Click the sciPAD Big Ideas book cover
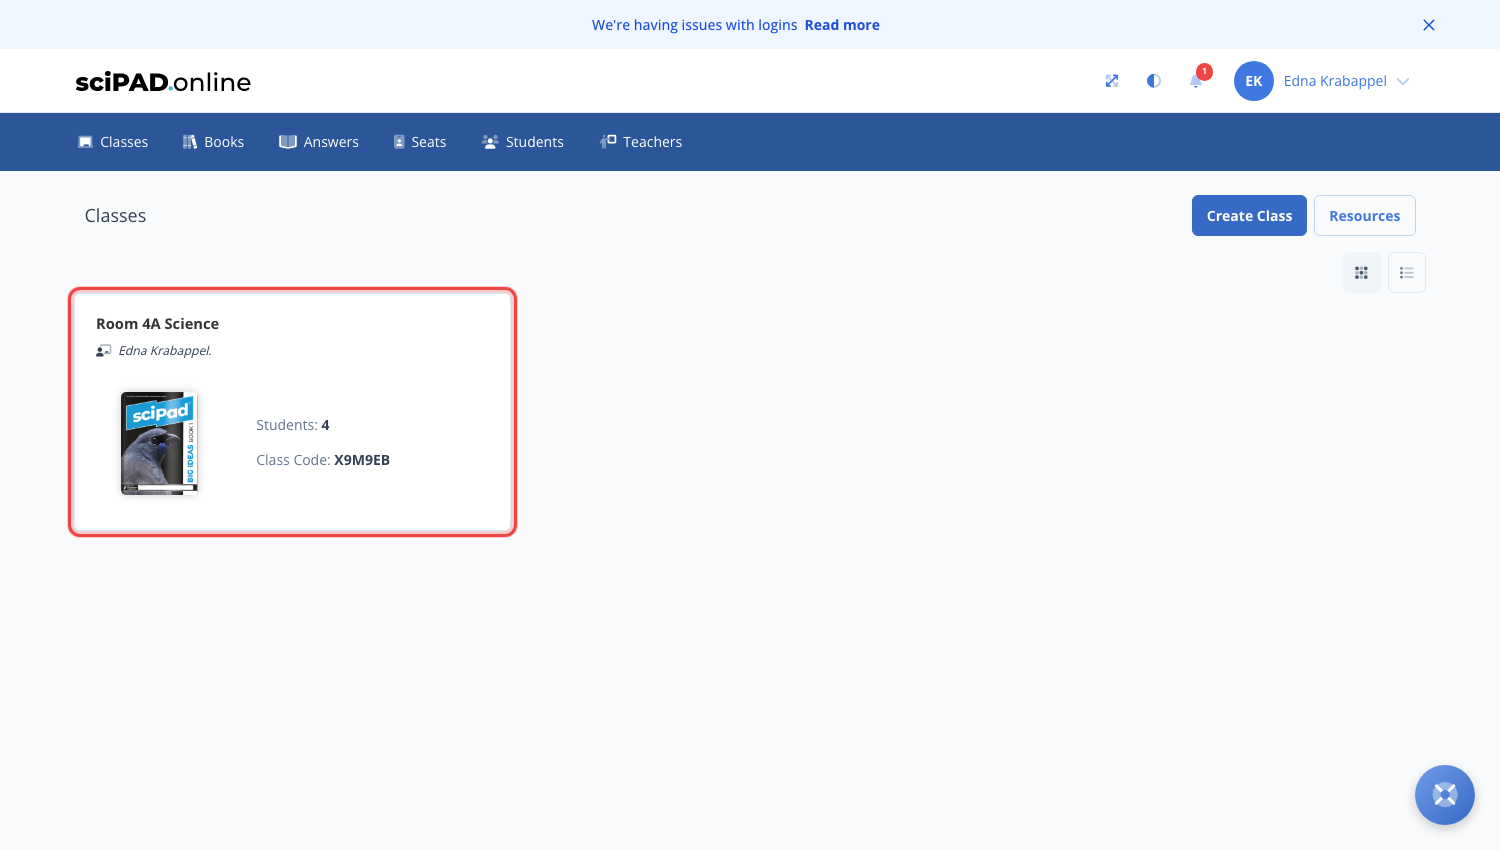The width and height of the screenshot is (1500, 850). 160,443
